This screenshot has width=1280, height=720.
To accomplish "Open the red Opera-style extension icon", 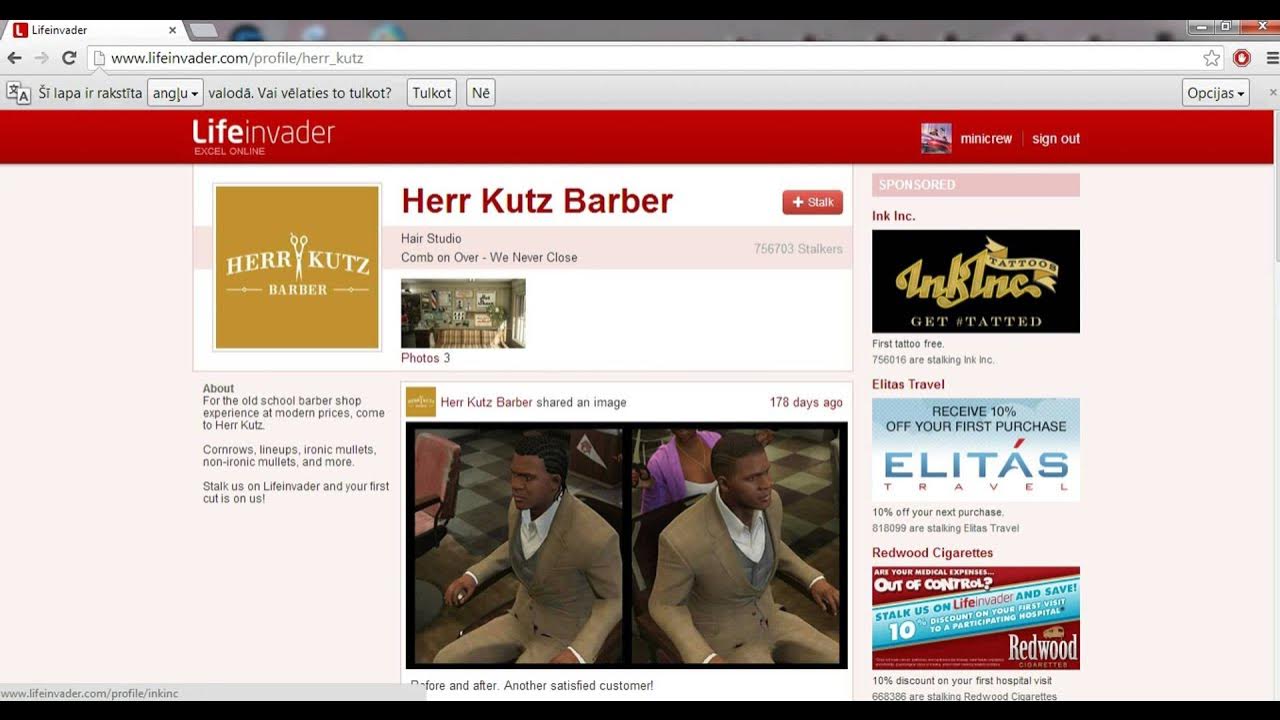I will pos(1242,58).
